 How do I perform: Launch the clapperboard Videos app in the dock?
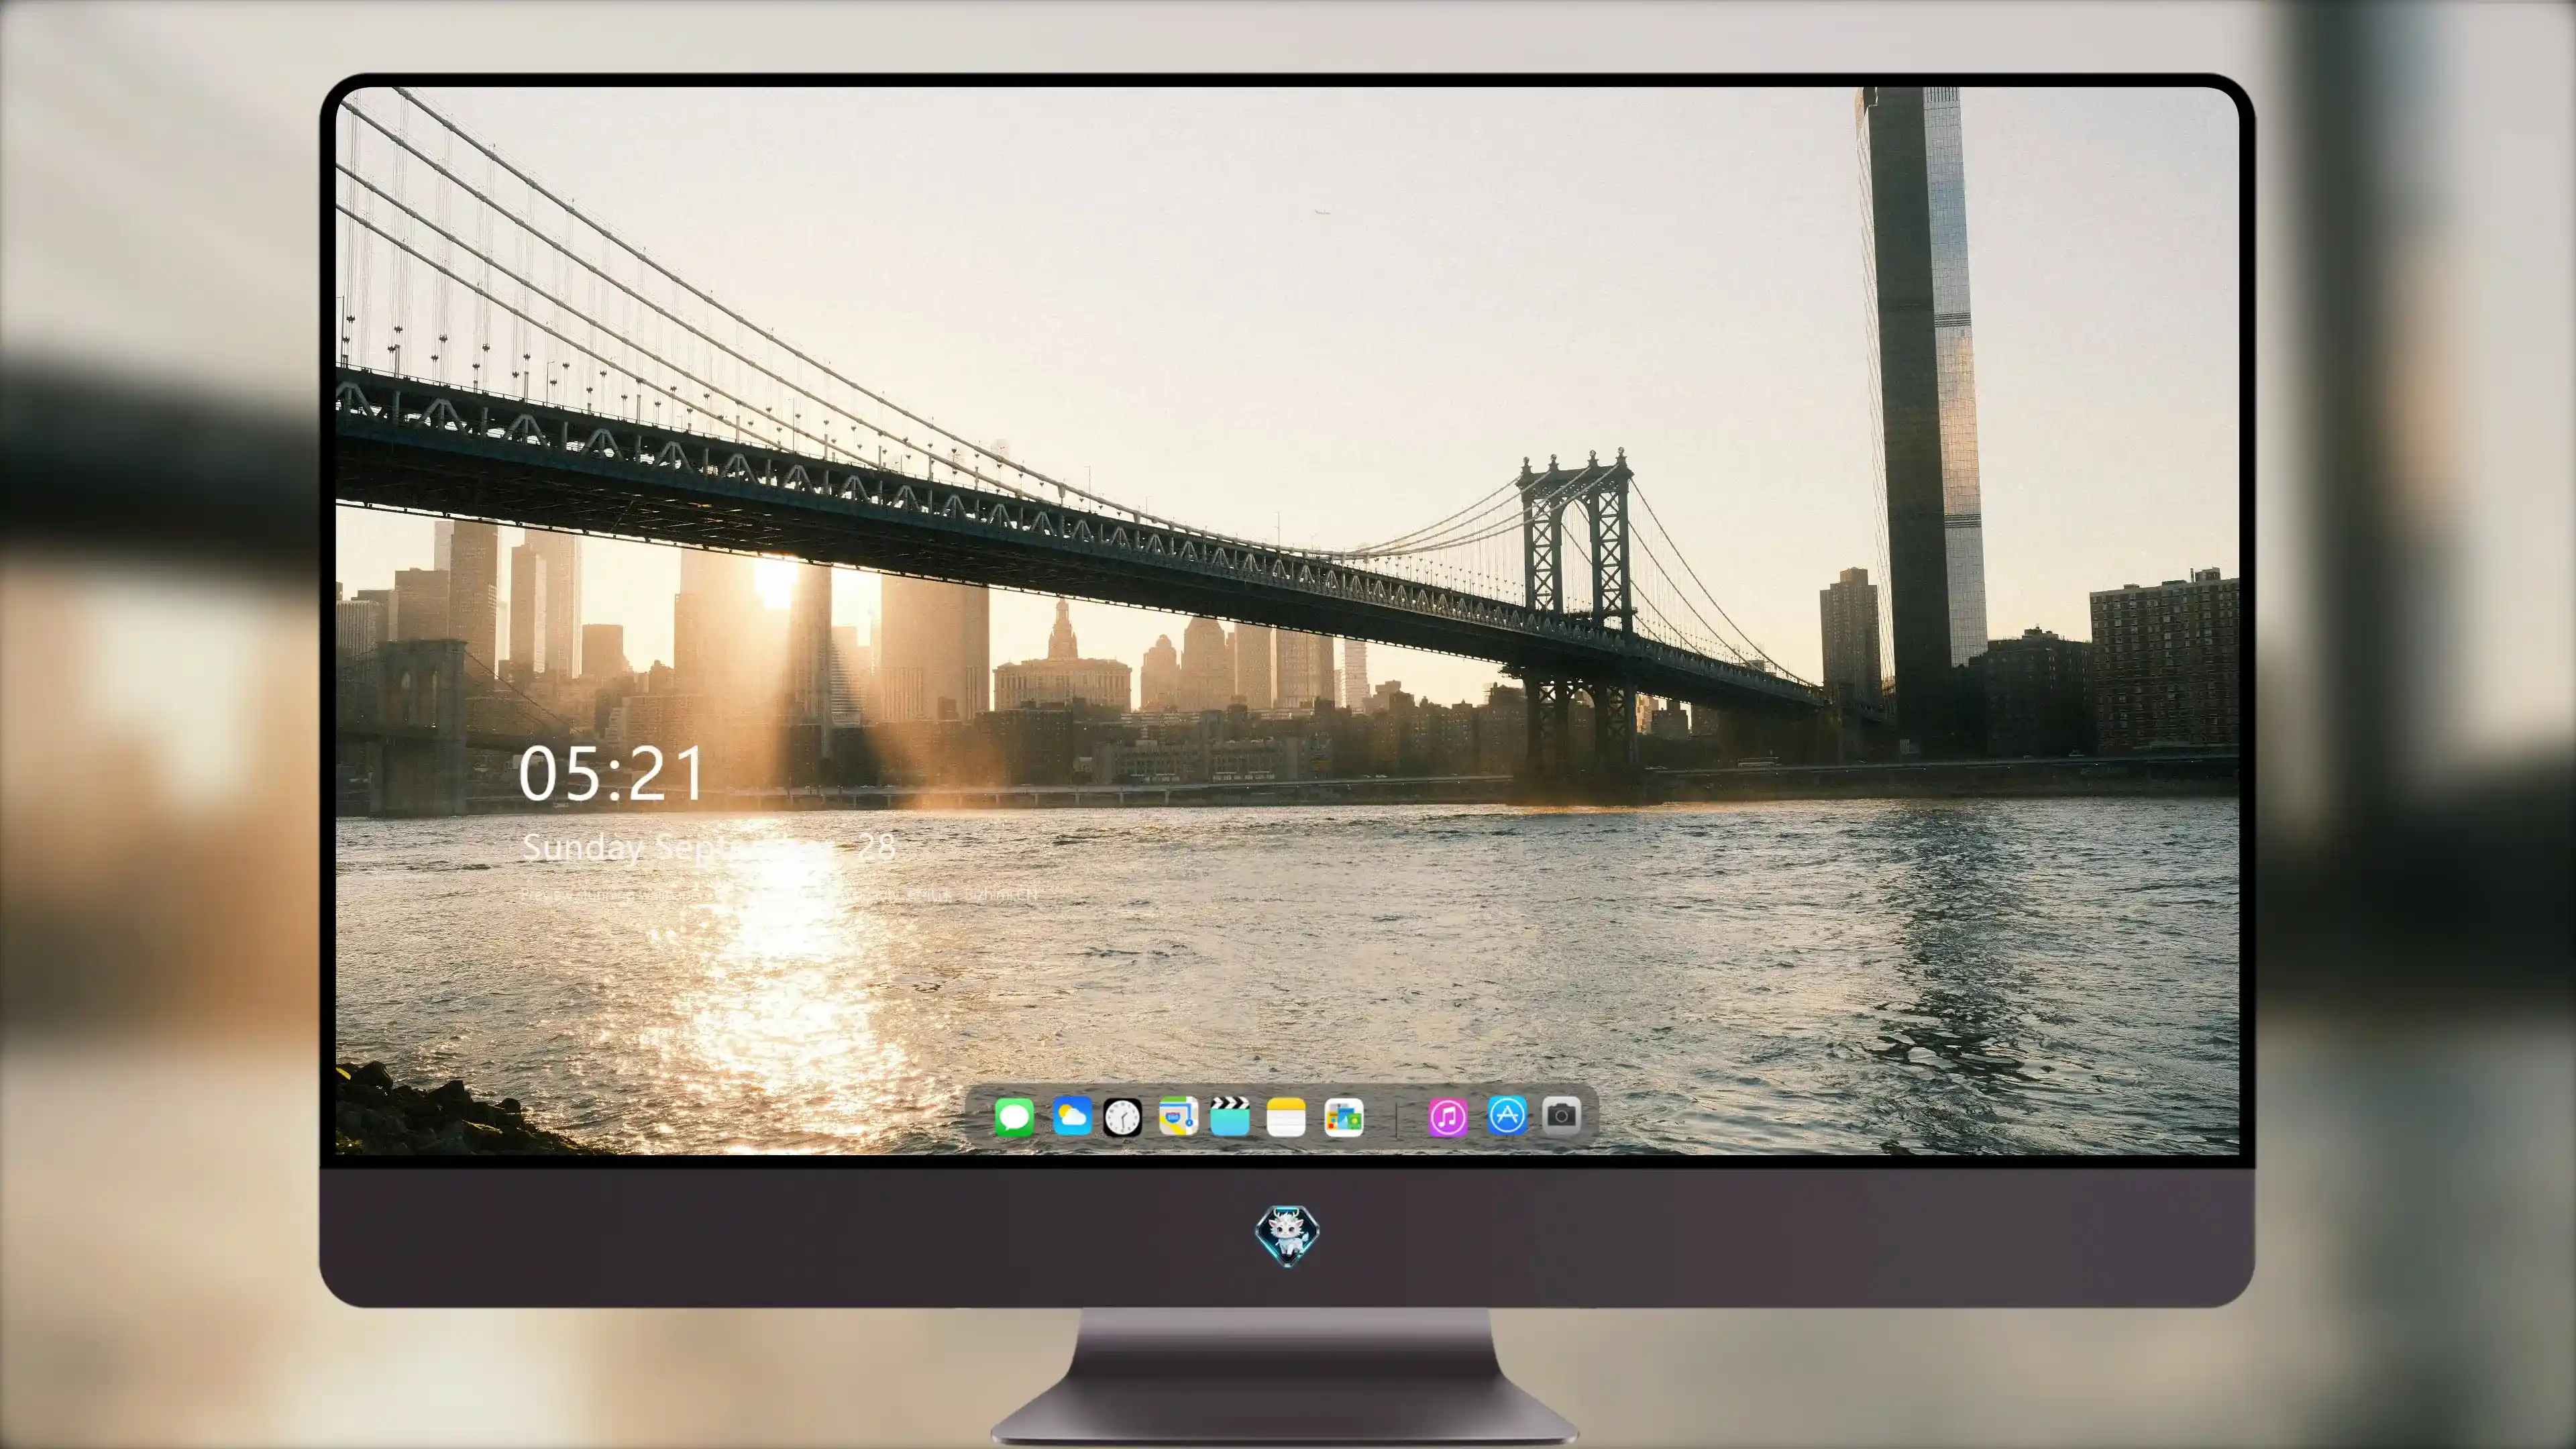(1230, 1116)
